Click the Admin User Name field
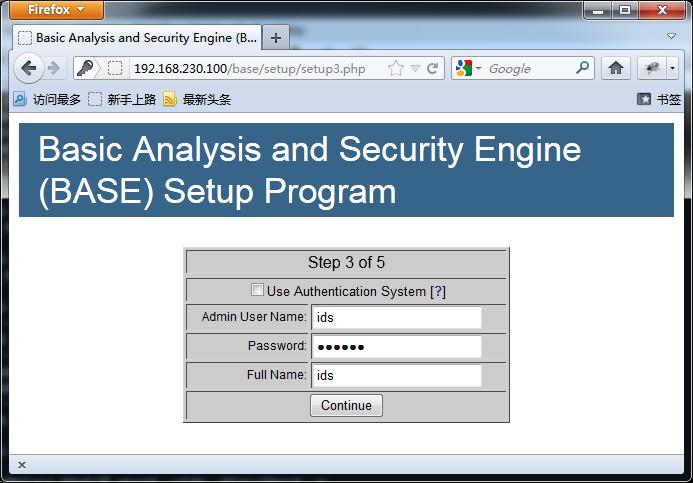The width and height of the screenshot is (693, 483). [x=396, y=318]
